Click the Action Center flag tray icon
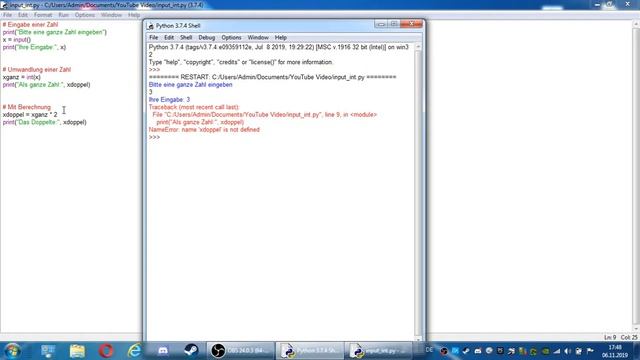 pyautogui.click(x=590, y=351)
